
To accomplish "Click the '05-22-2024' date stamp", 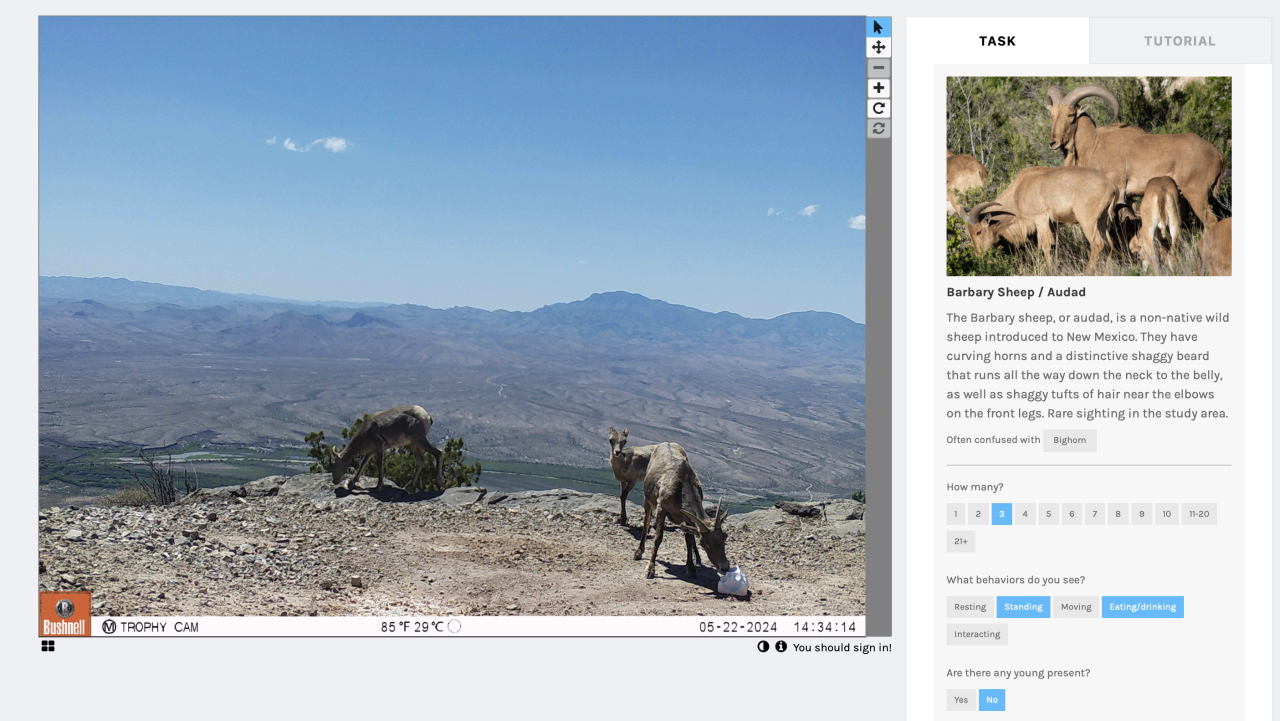I will coord(738,627).
